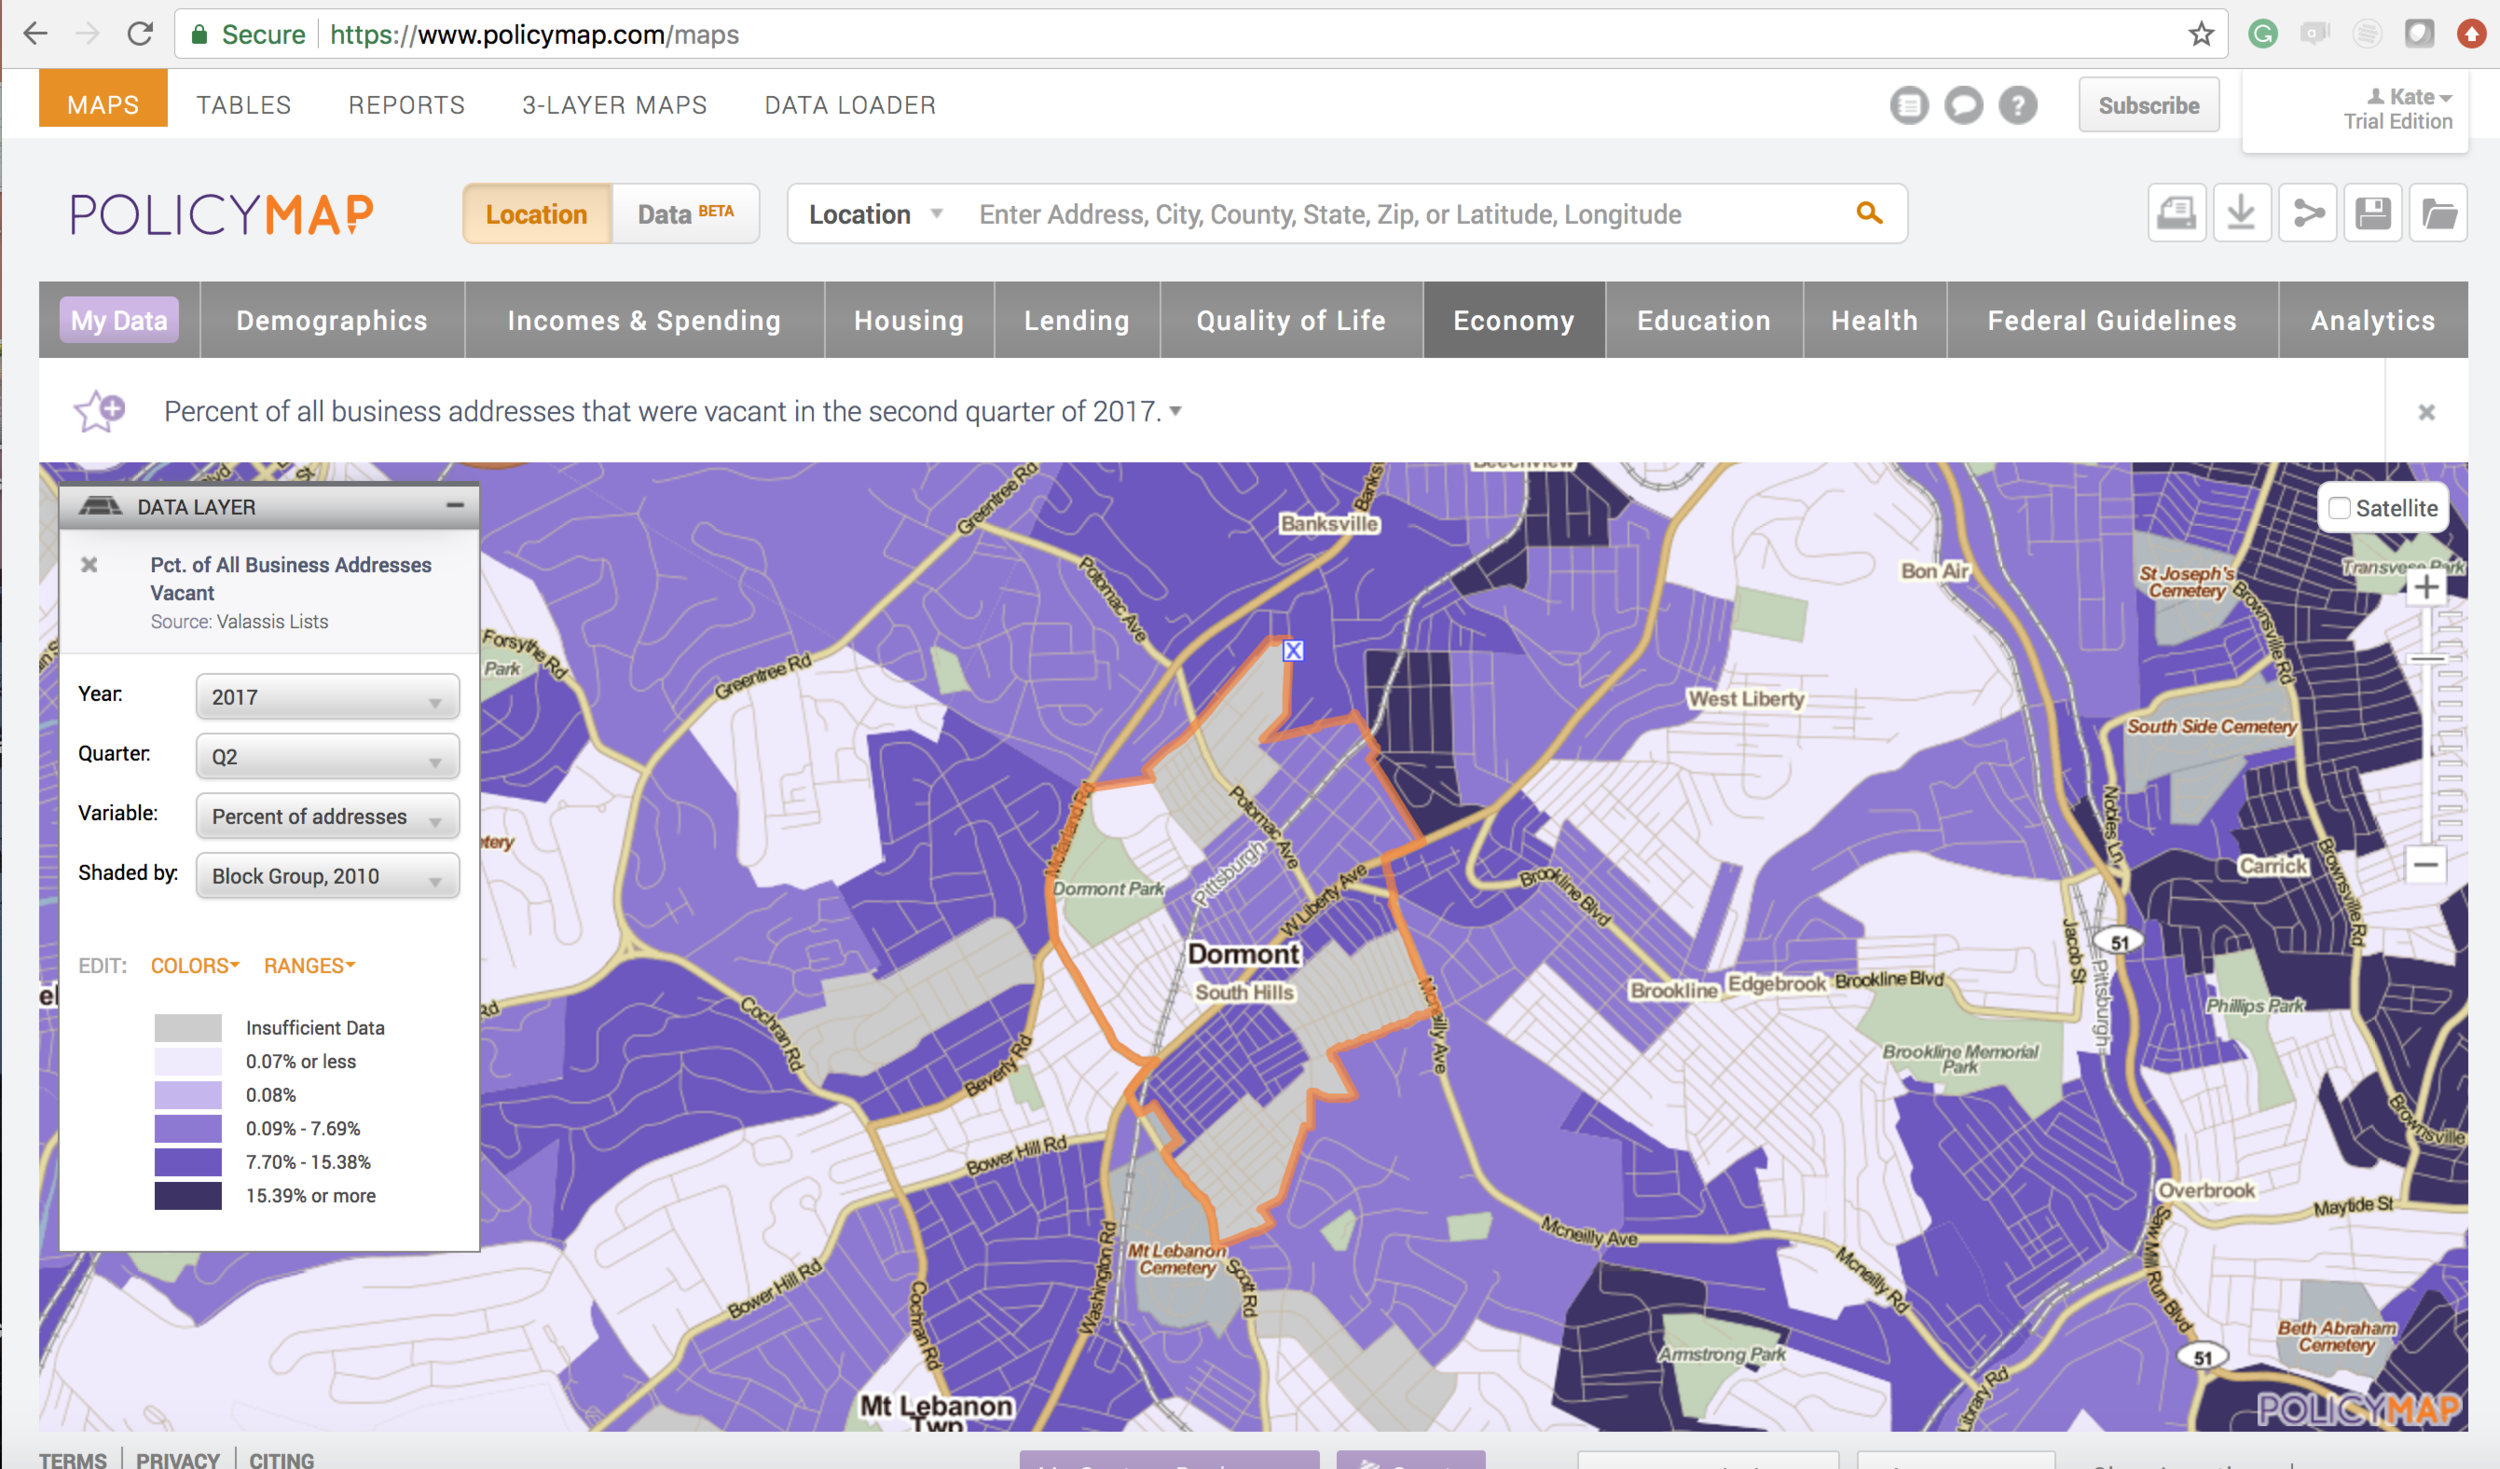This screenshot has height=1469, width=2500.
Task: Click the 15.39% or more dark swatch
Action: pyautogui.click(x=188, y=1196)
